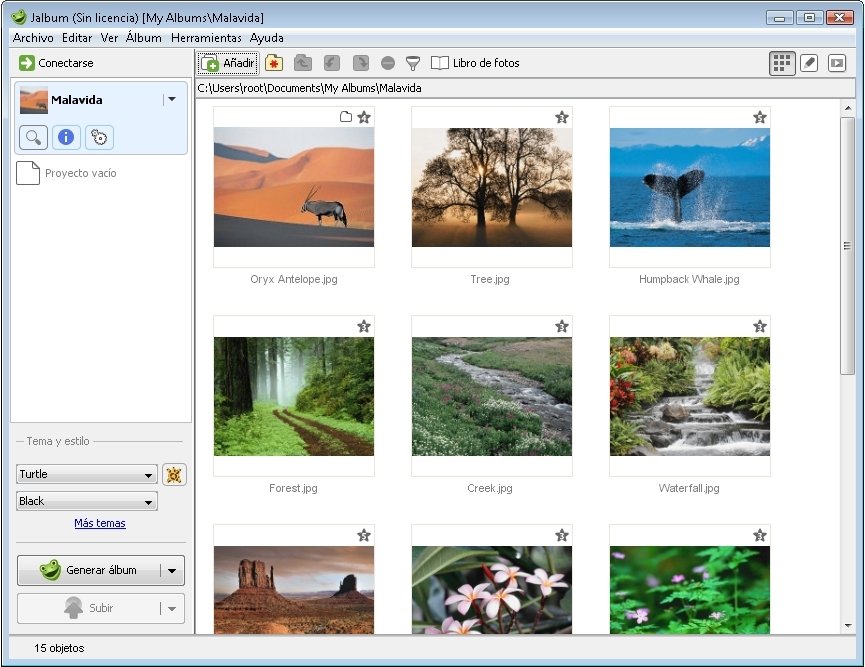The height and width of the screenshot is (667, 865).
Task: Open the Herramientas menu
Action: (206, 38)
